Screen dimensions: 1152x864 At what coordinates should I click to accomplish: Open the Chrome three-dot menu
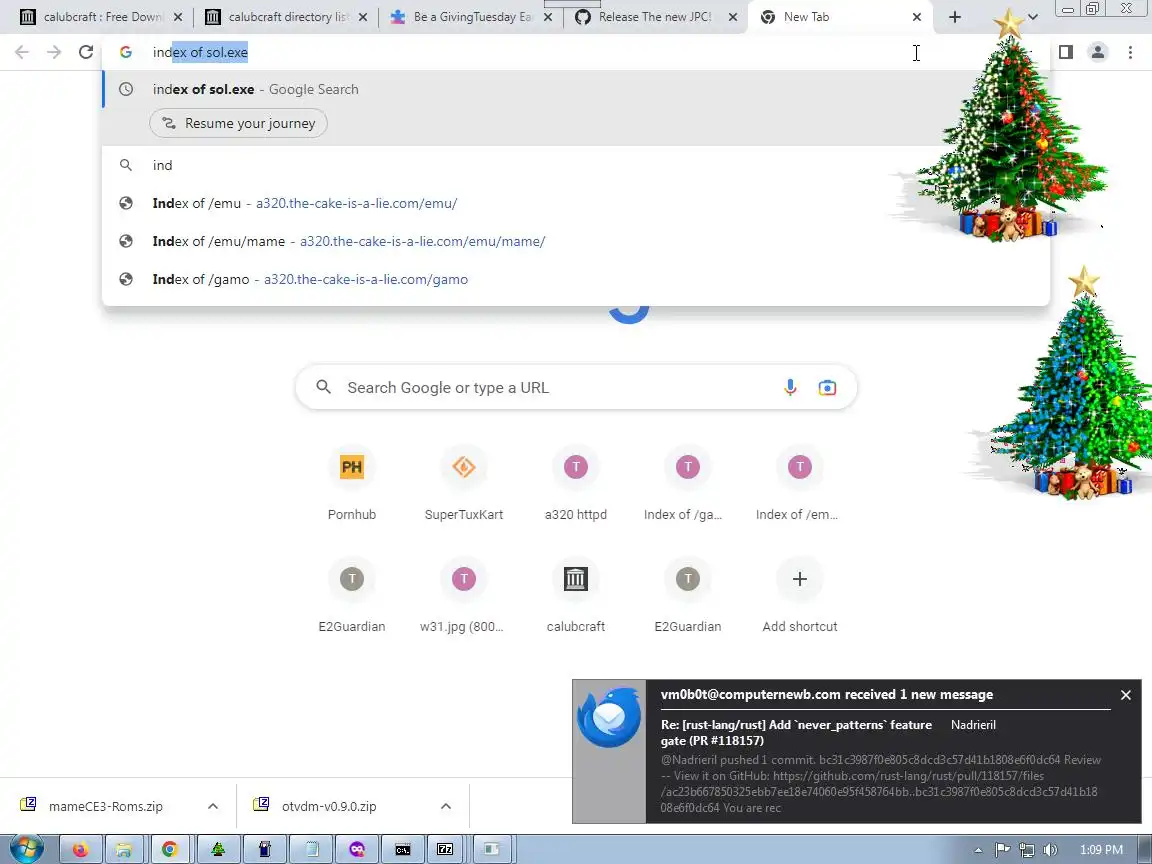pyautogui.click(x=1130, y=52)
